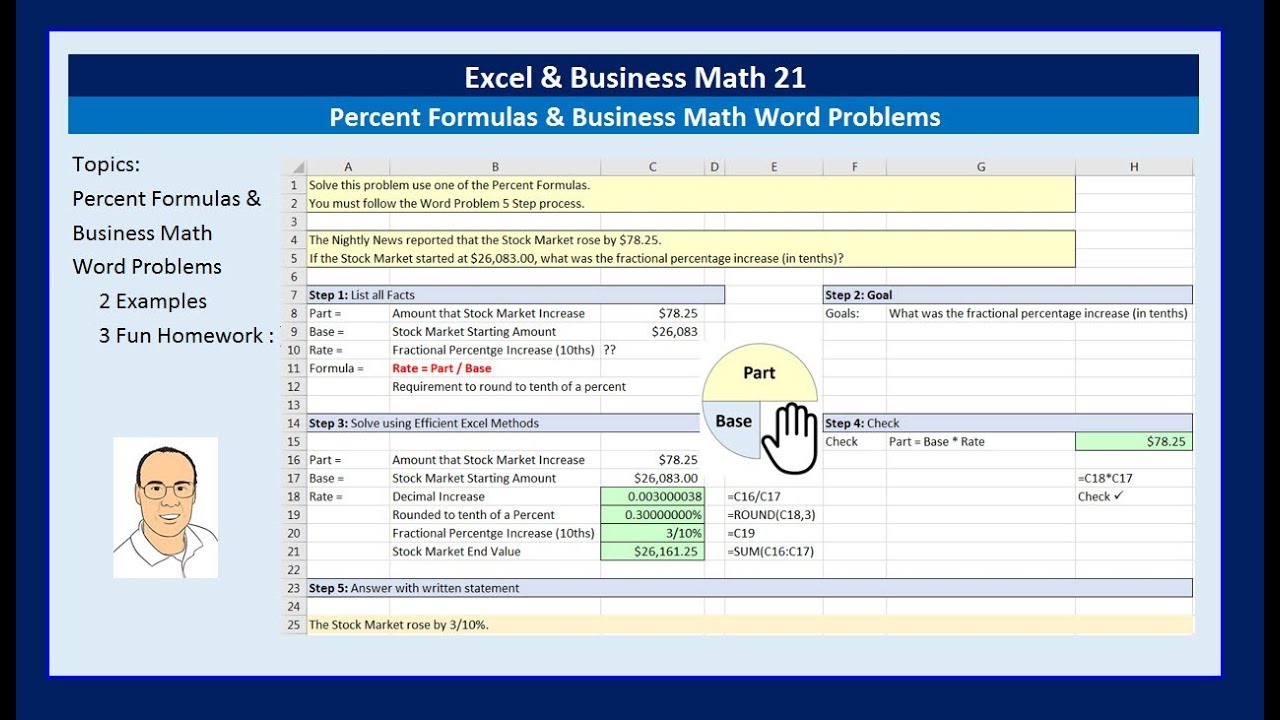
Task: Select column A header
Action: 348,167
